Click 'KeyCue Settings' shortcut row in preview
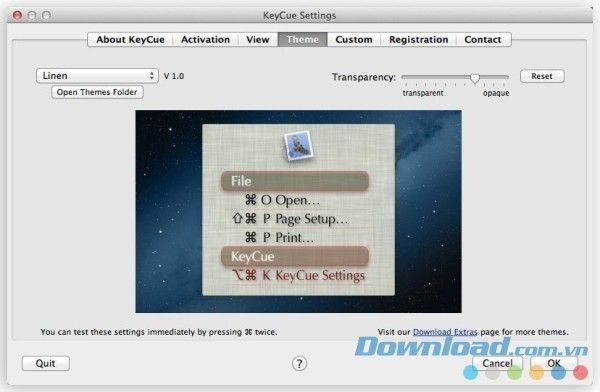This screenshot has height=392, width=600. click(298, 275)
